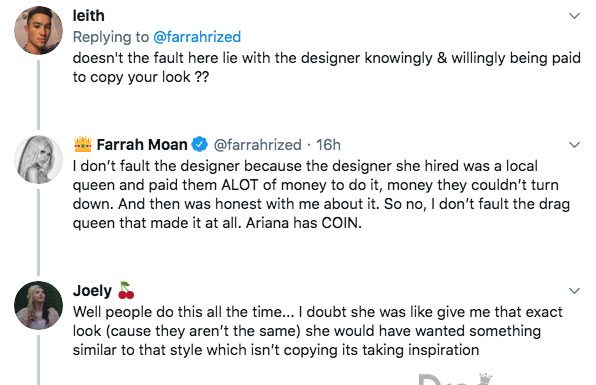
Task: Click the Joely display name
Action: [92, 291]
